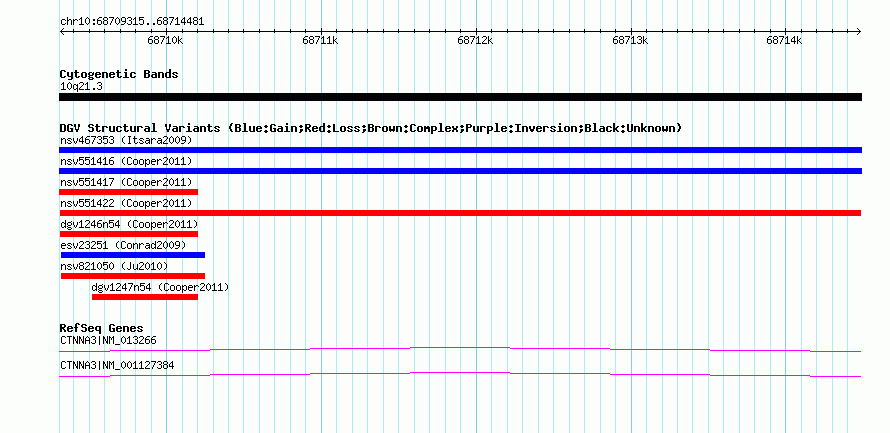Click the blue esv23251 gain bar

[133, 255]
